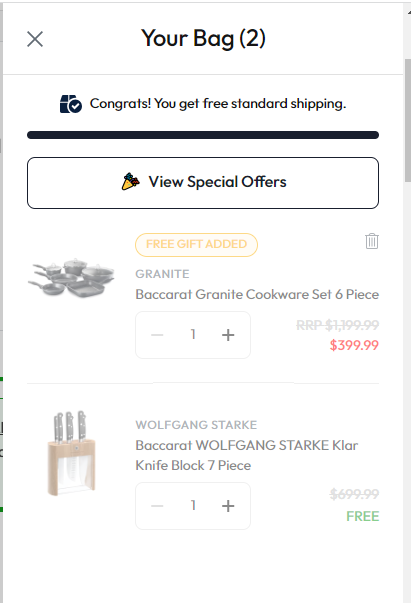
Task: Decrease Granite Cookware Set quantity
Action: point(157,335)
